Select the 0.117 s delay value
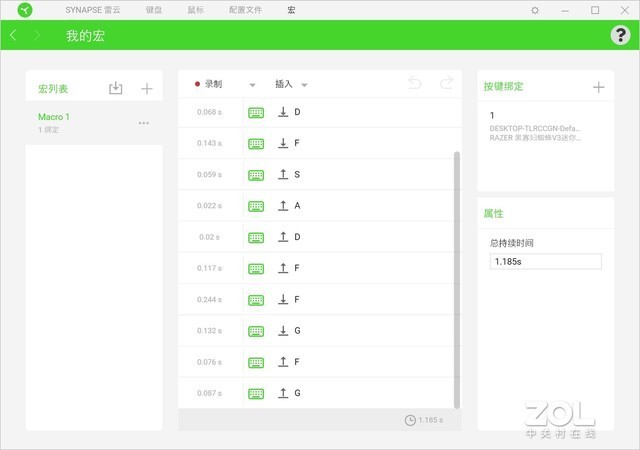 tap(209, 268)
